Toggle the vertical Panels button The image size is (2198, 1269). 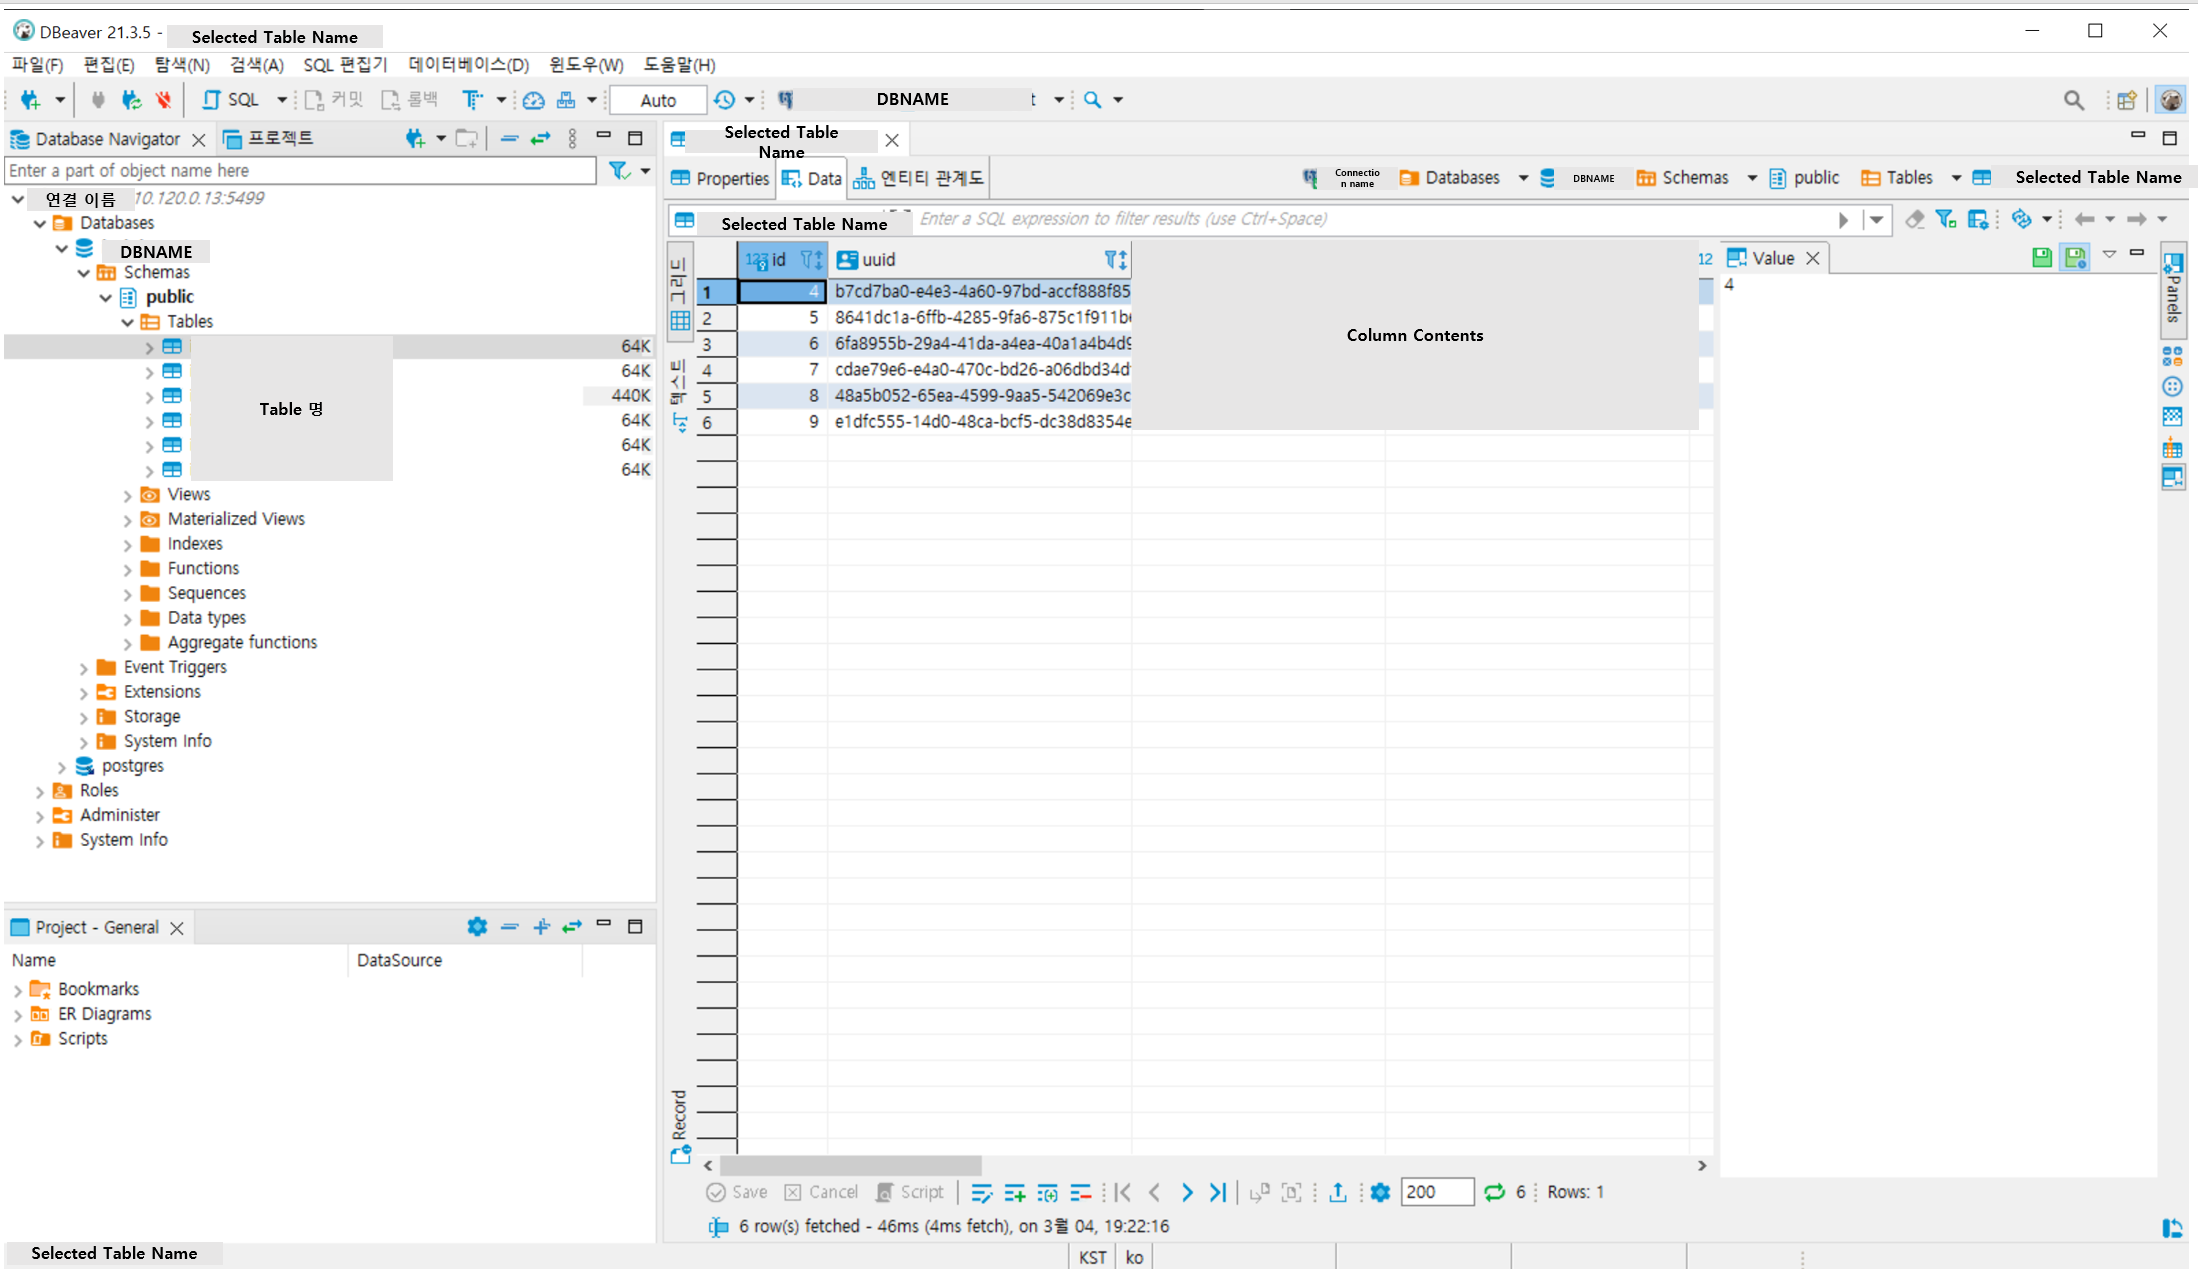click(x=2172, y=290)
